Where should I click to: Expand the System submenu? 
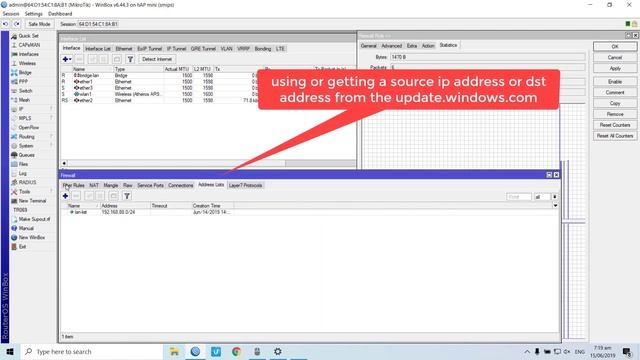51,146
